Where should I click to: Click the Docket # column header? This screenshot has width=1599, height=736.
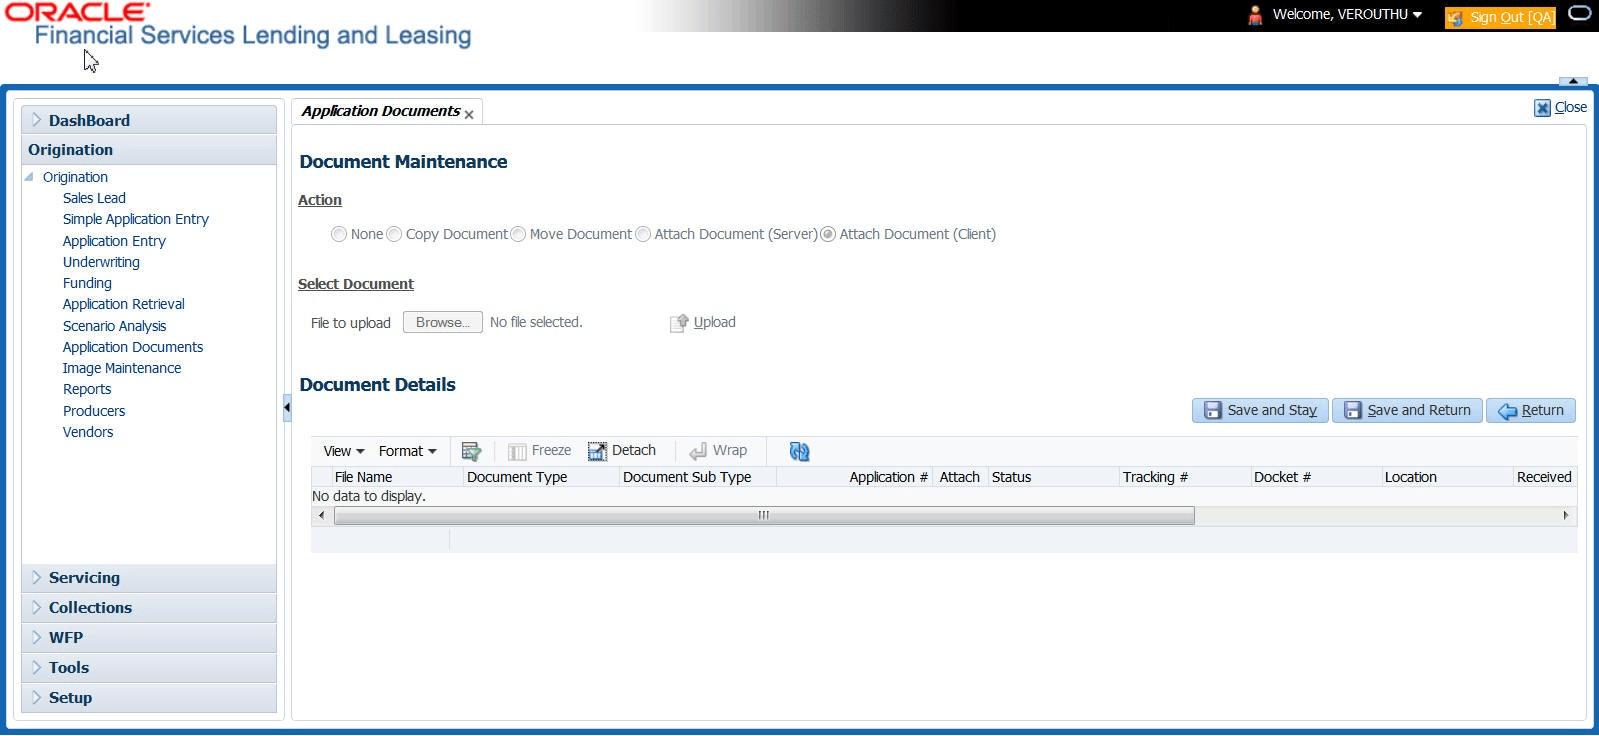click(x=1316, y=477)
